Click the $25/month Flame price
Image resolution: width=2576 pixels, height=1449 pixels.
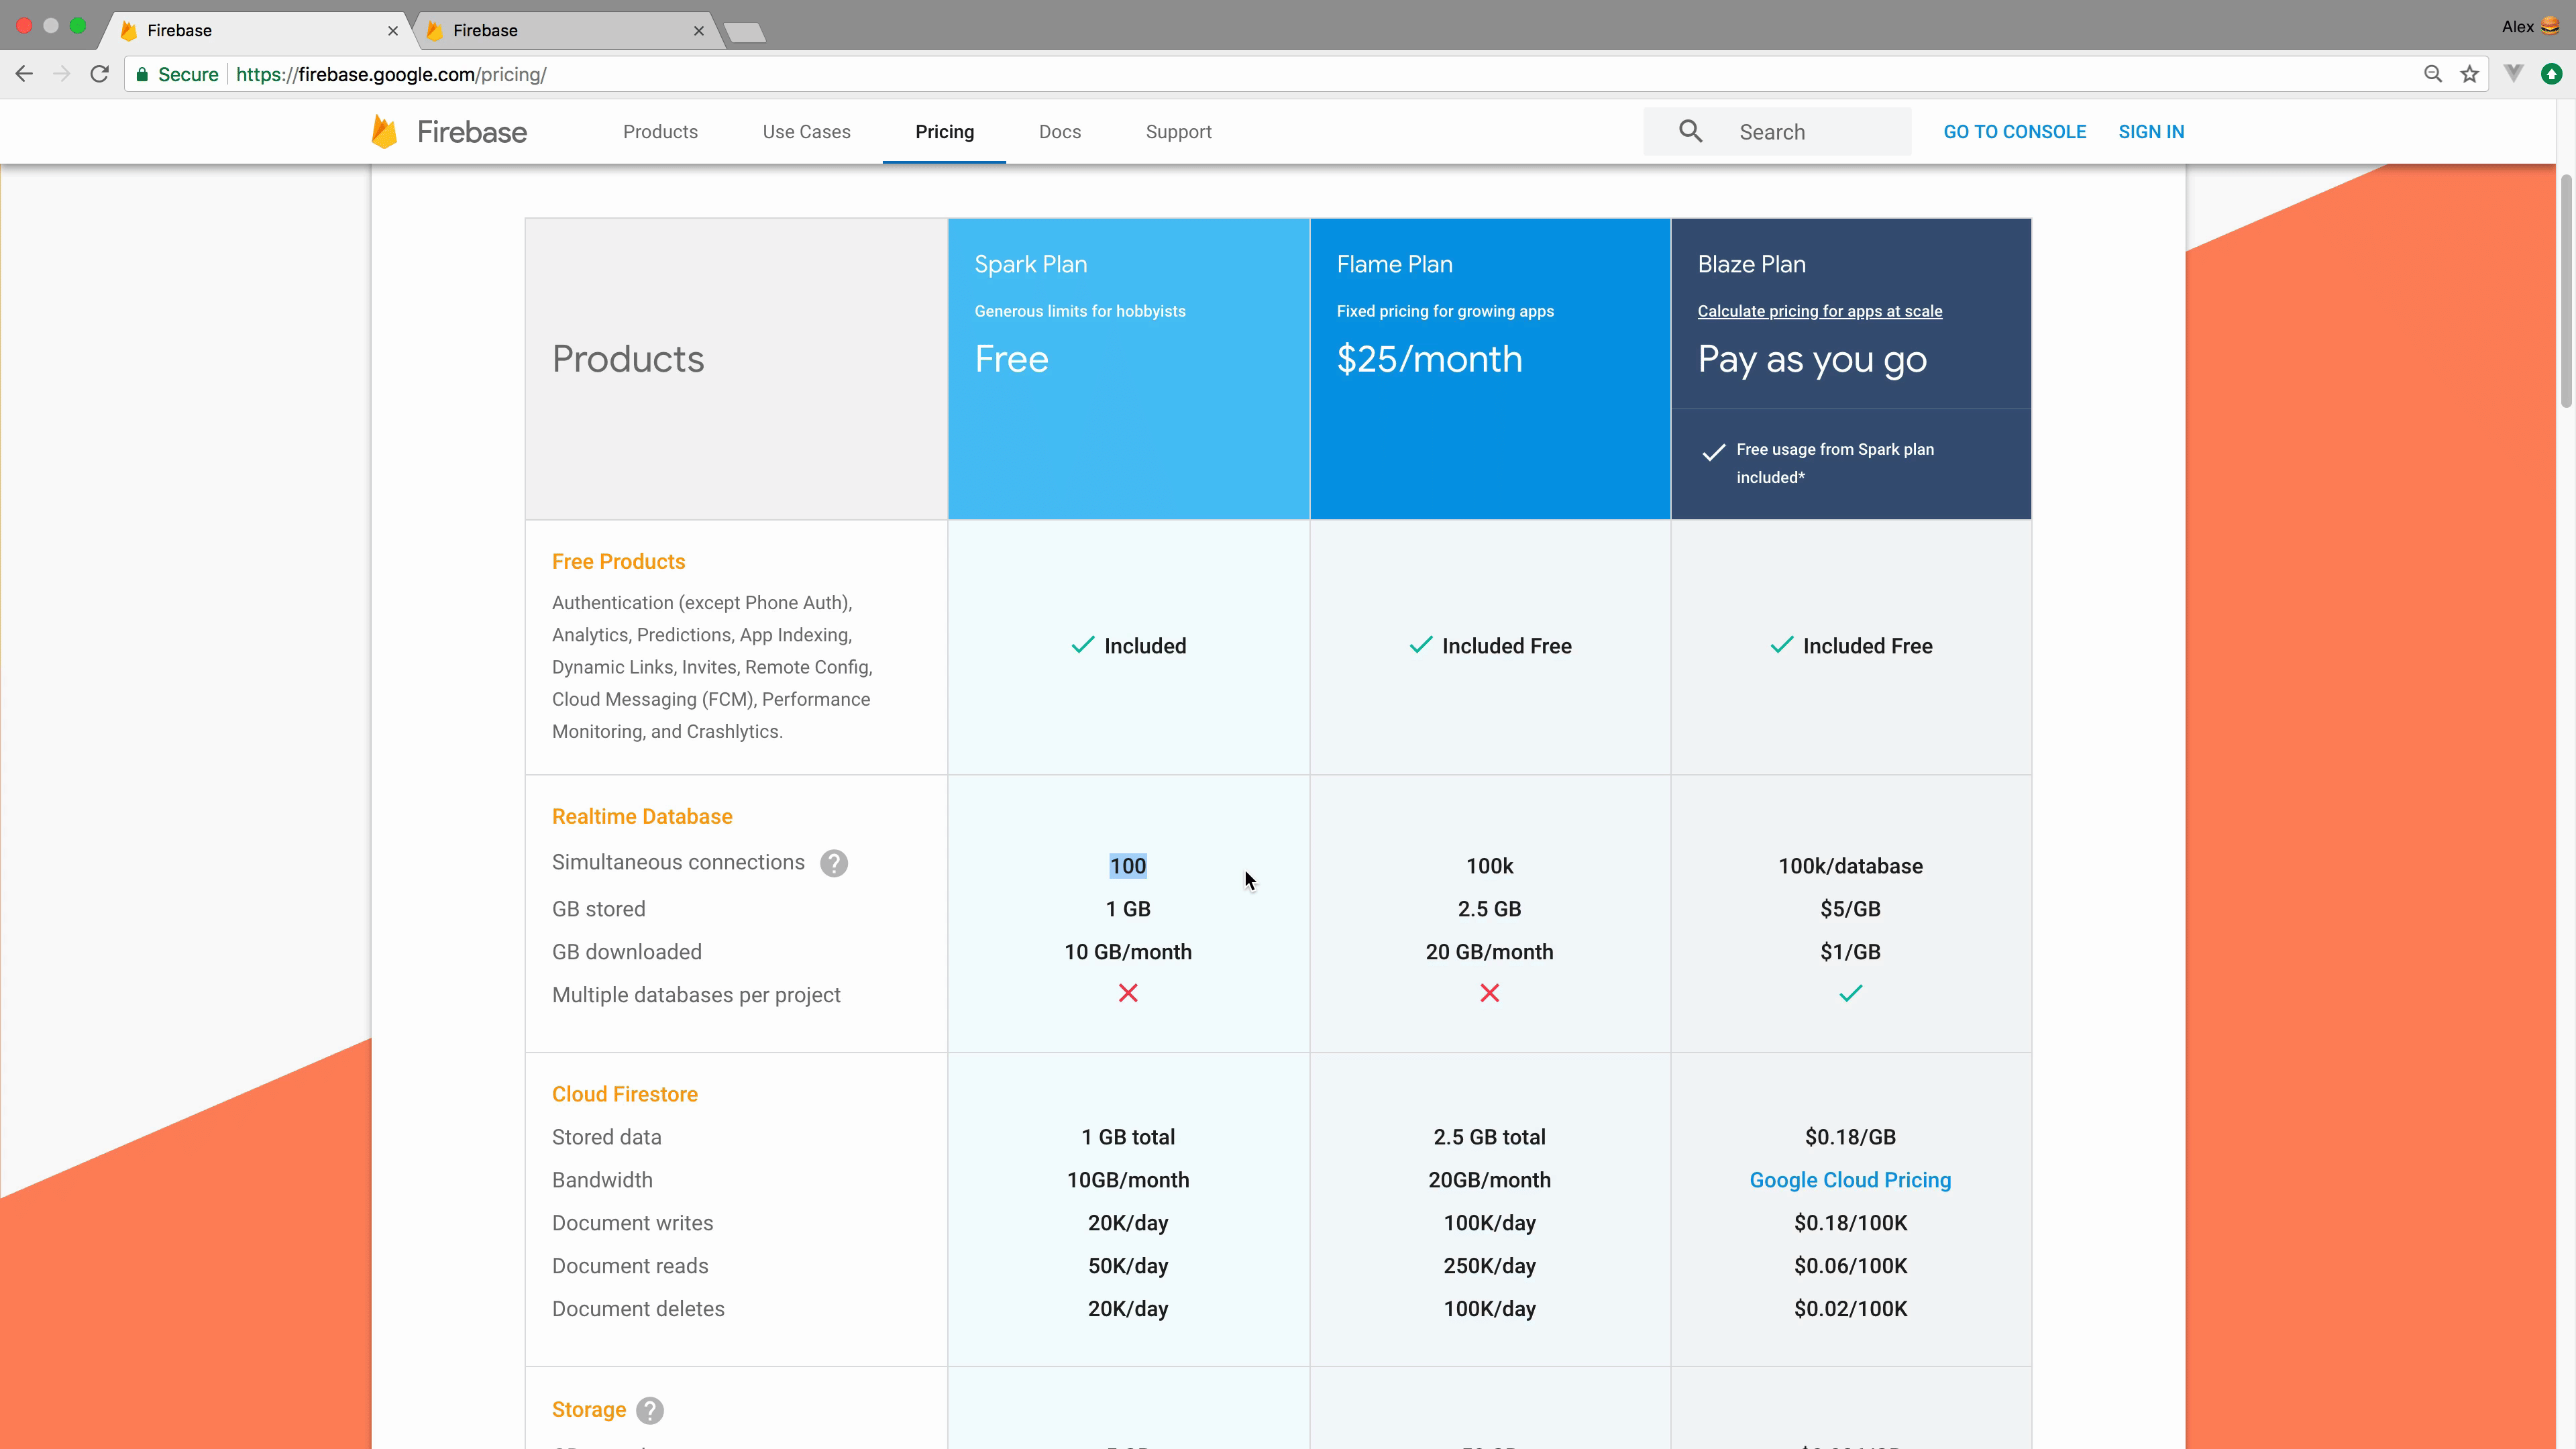[1429, 359]
